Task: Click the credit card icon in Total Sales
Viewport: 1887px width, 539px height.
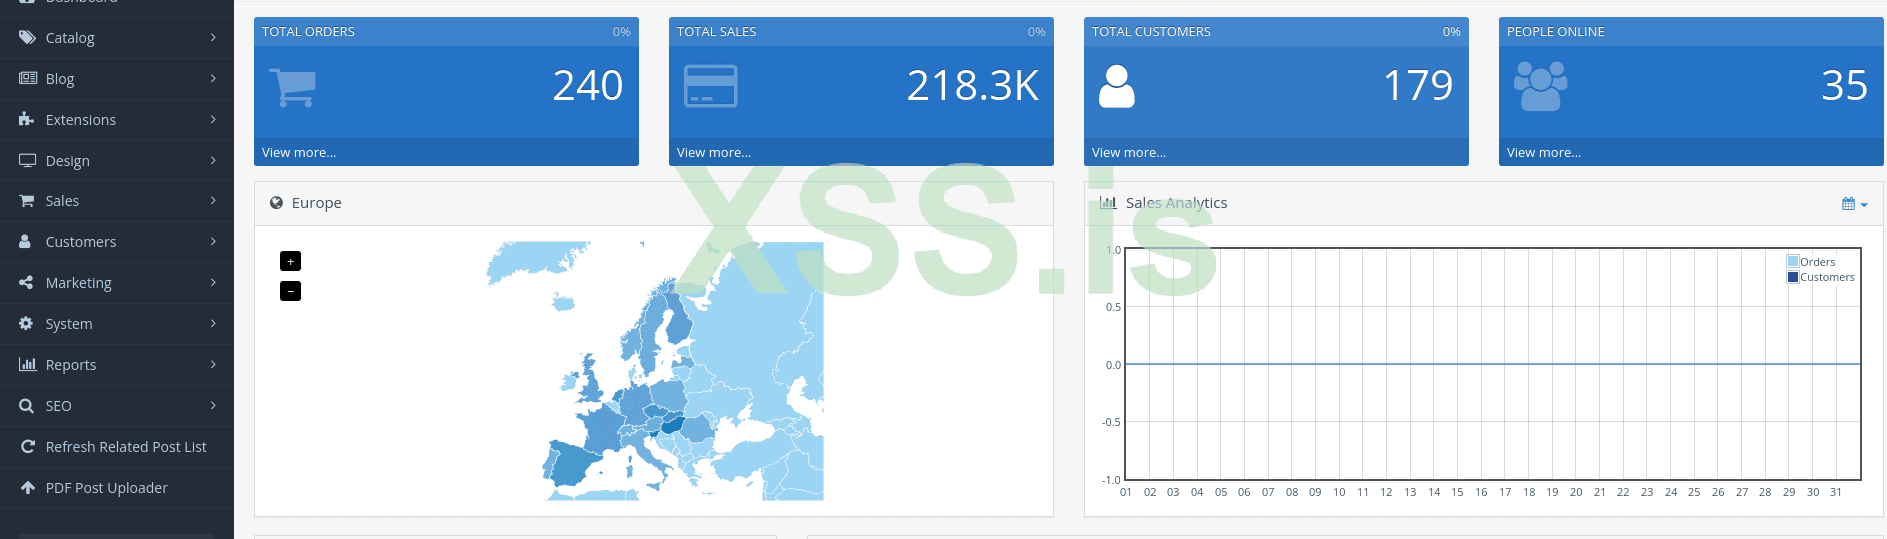Action: coord(711,86)
